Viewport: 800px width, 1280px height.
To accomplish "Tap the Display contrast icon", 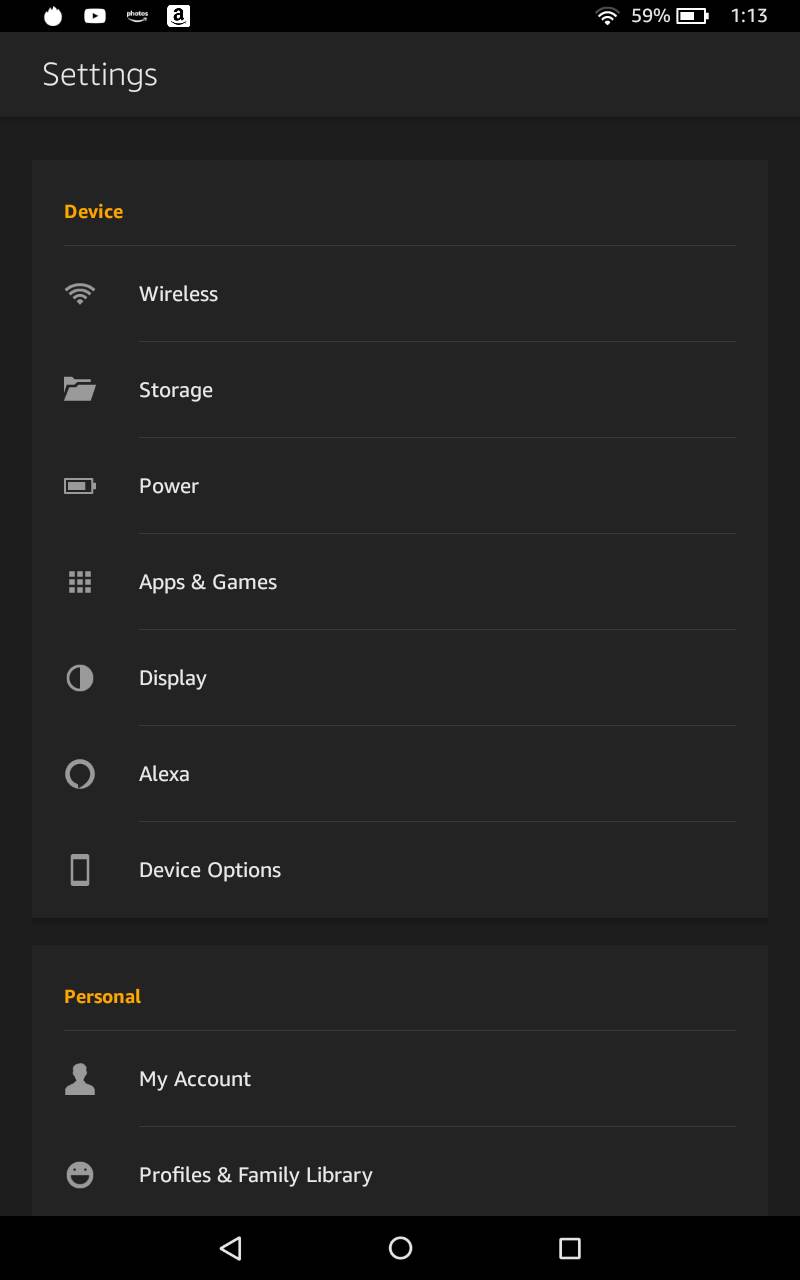I will click(x=80, y=678).
